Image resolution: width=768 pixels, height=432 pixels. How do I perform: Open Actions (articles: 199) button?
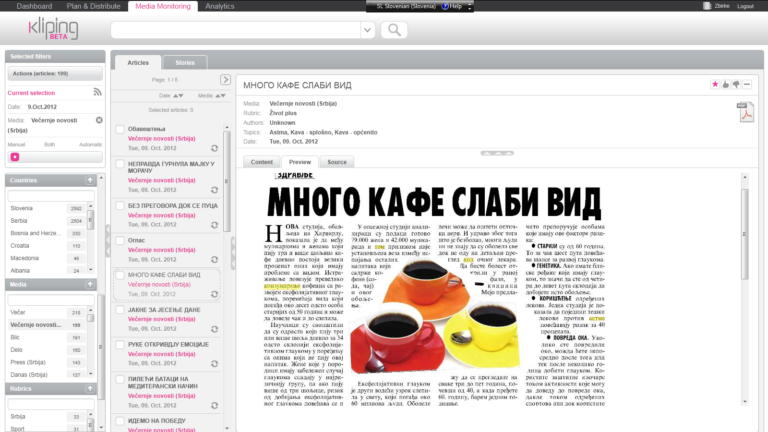tap(55, 73)
